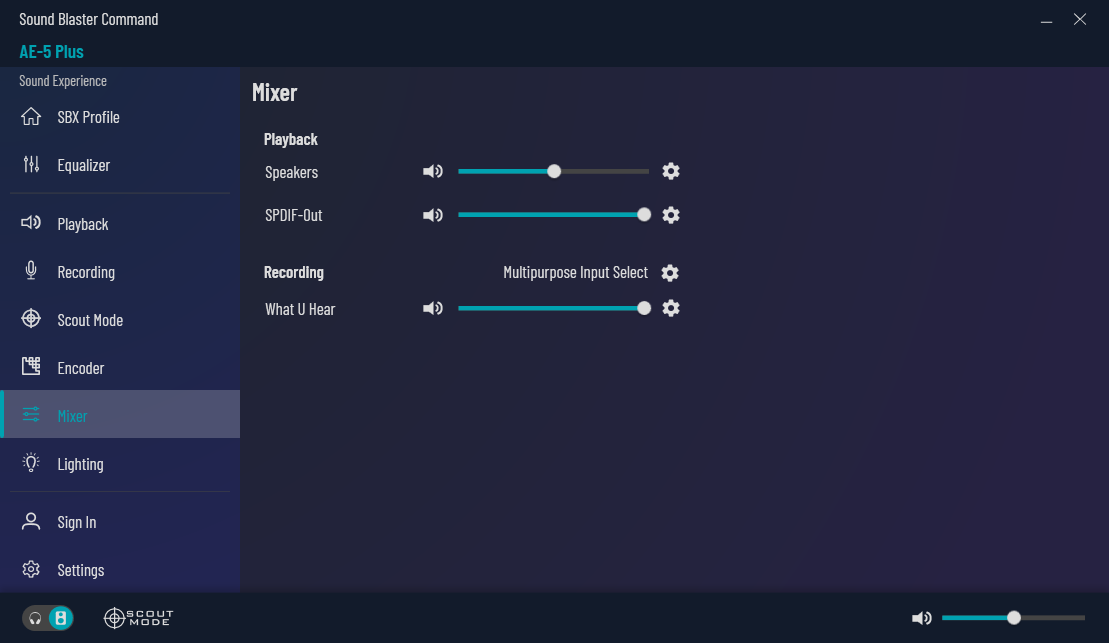Click the Recording section heading in Mixer
The image size is (1109, 643).
[294, 272]
